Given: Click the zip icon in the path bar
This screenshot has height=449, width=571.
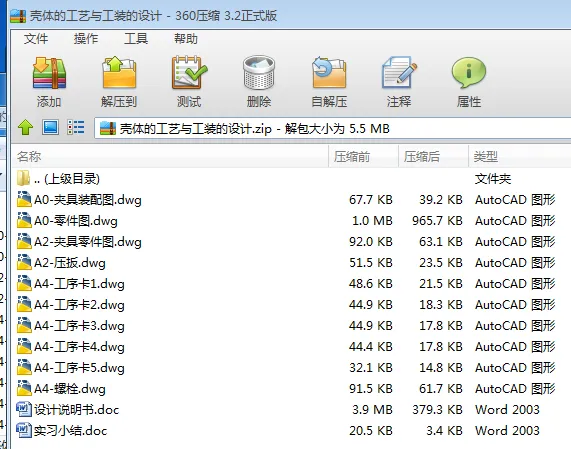Looking at the screenshot, I should [108, 129].
